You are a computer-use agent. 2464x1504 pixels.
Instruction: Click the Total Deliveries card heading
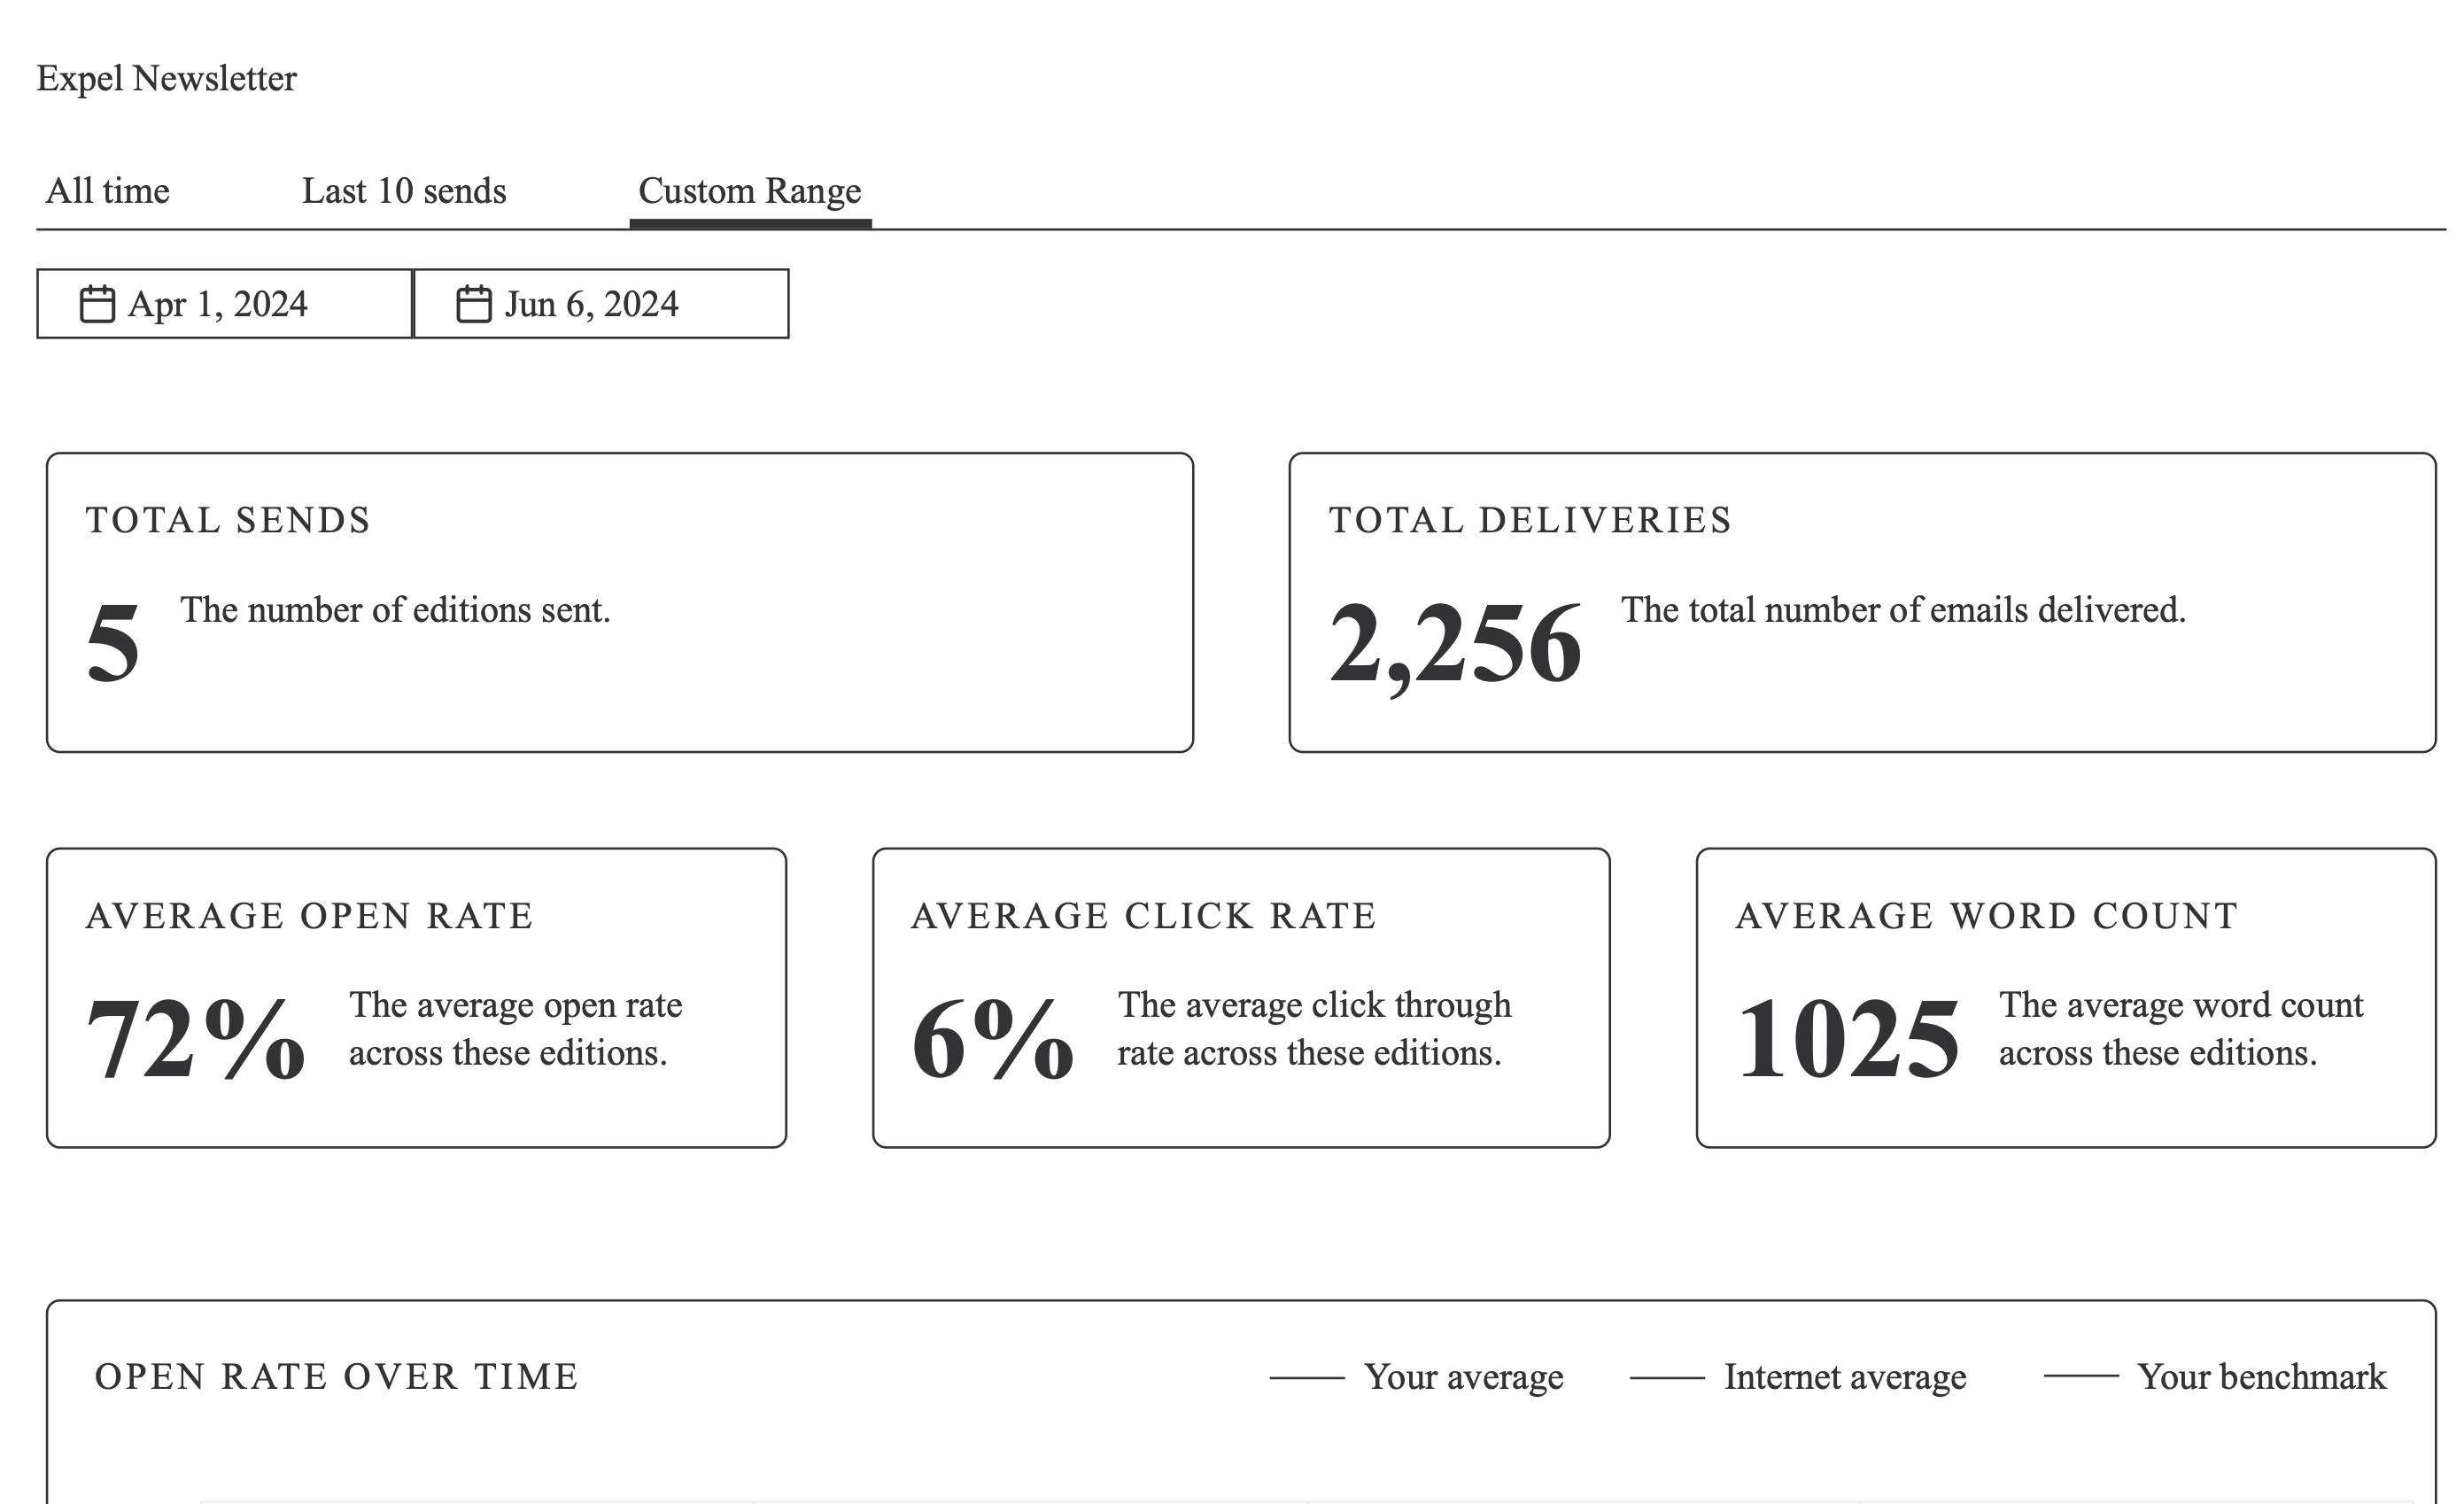(1530, 520)
